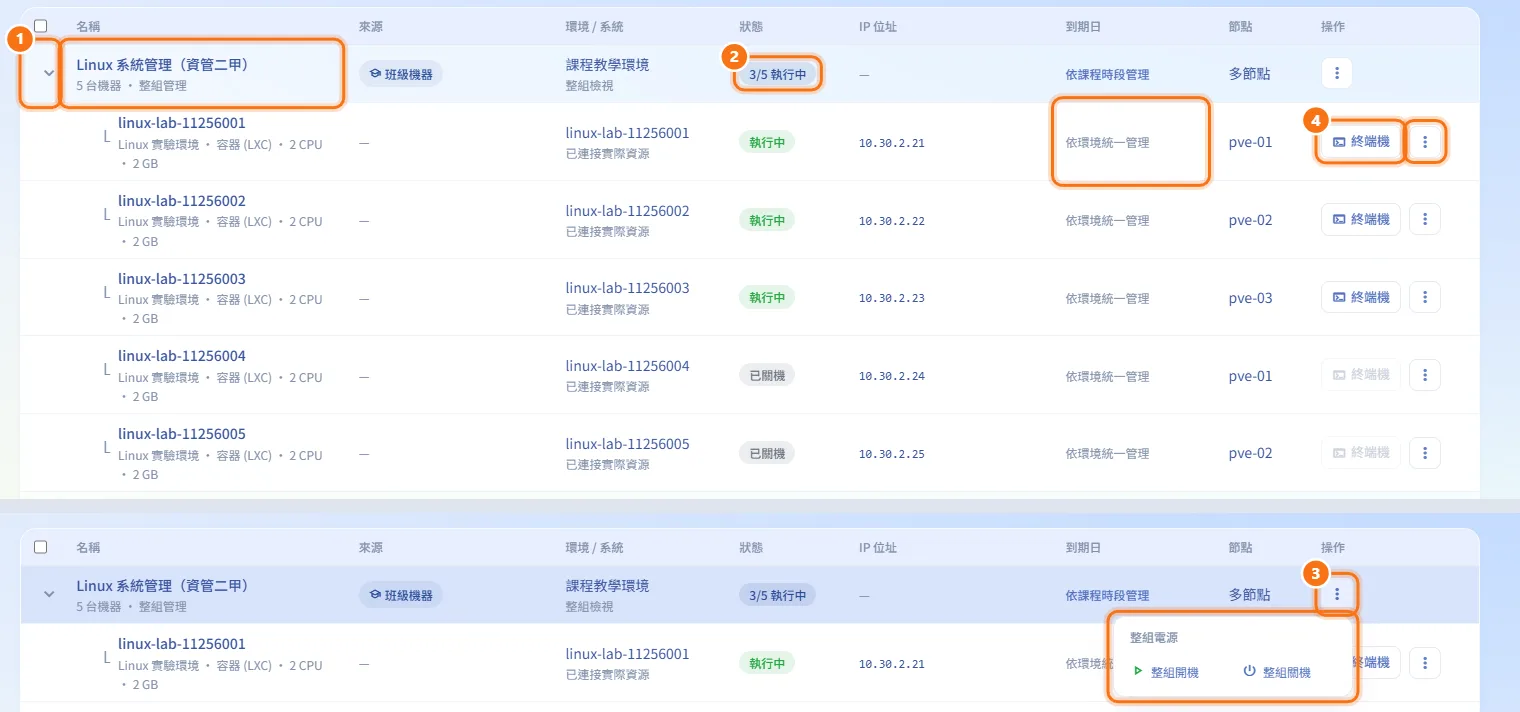Click the 3/5 執行中 badge in the lower table

(777, 595)
